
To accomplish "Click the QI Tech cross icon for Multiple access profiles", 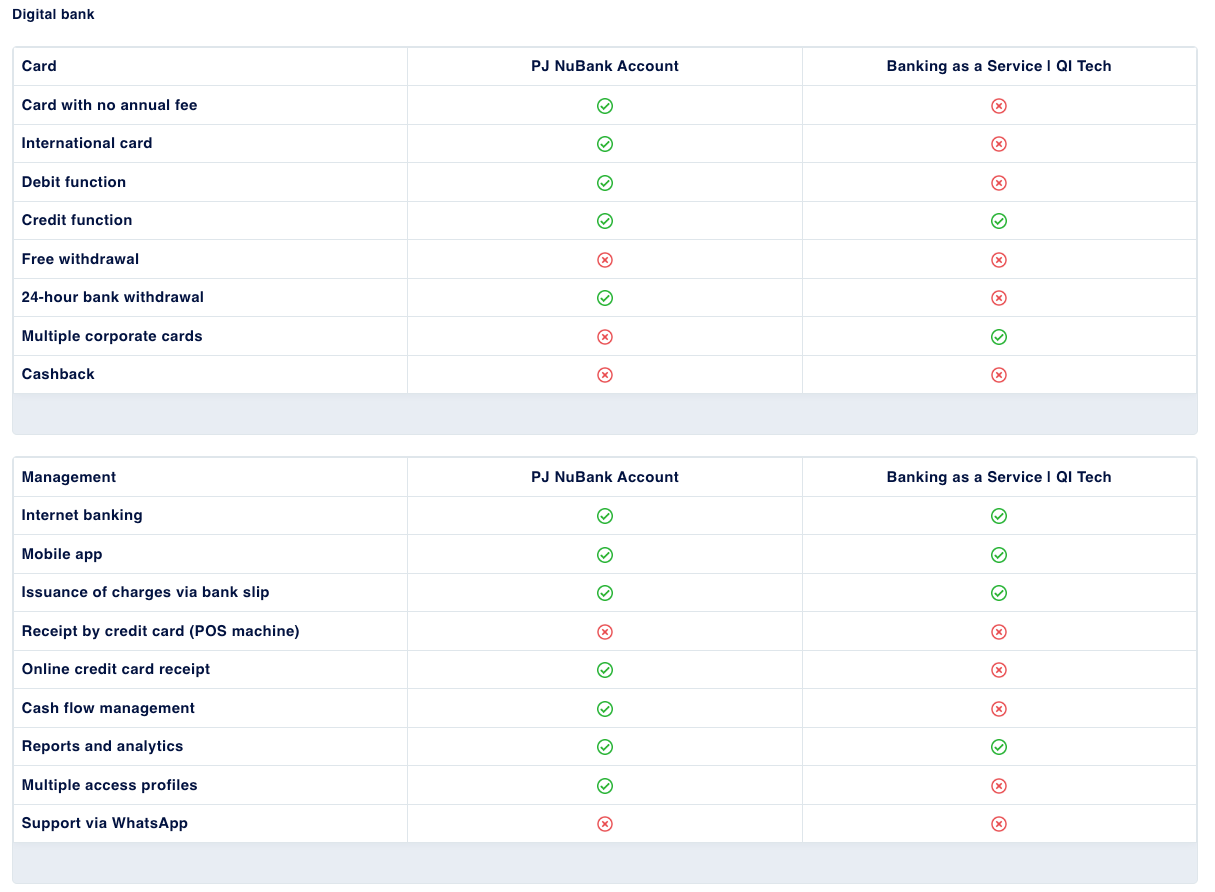I will pyautogui.click(x=999, y=786).
